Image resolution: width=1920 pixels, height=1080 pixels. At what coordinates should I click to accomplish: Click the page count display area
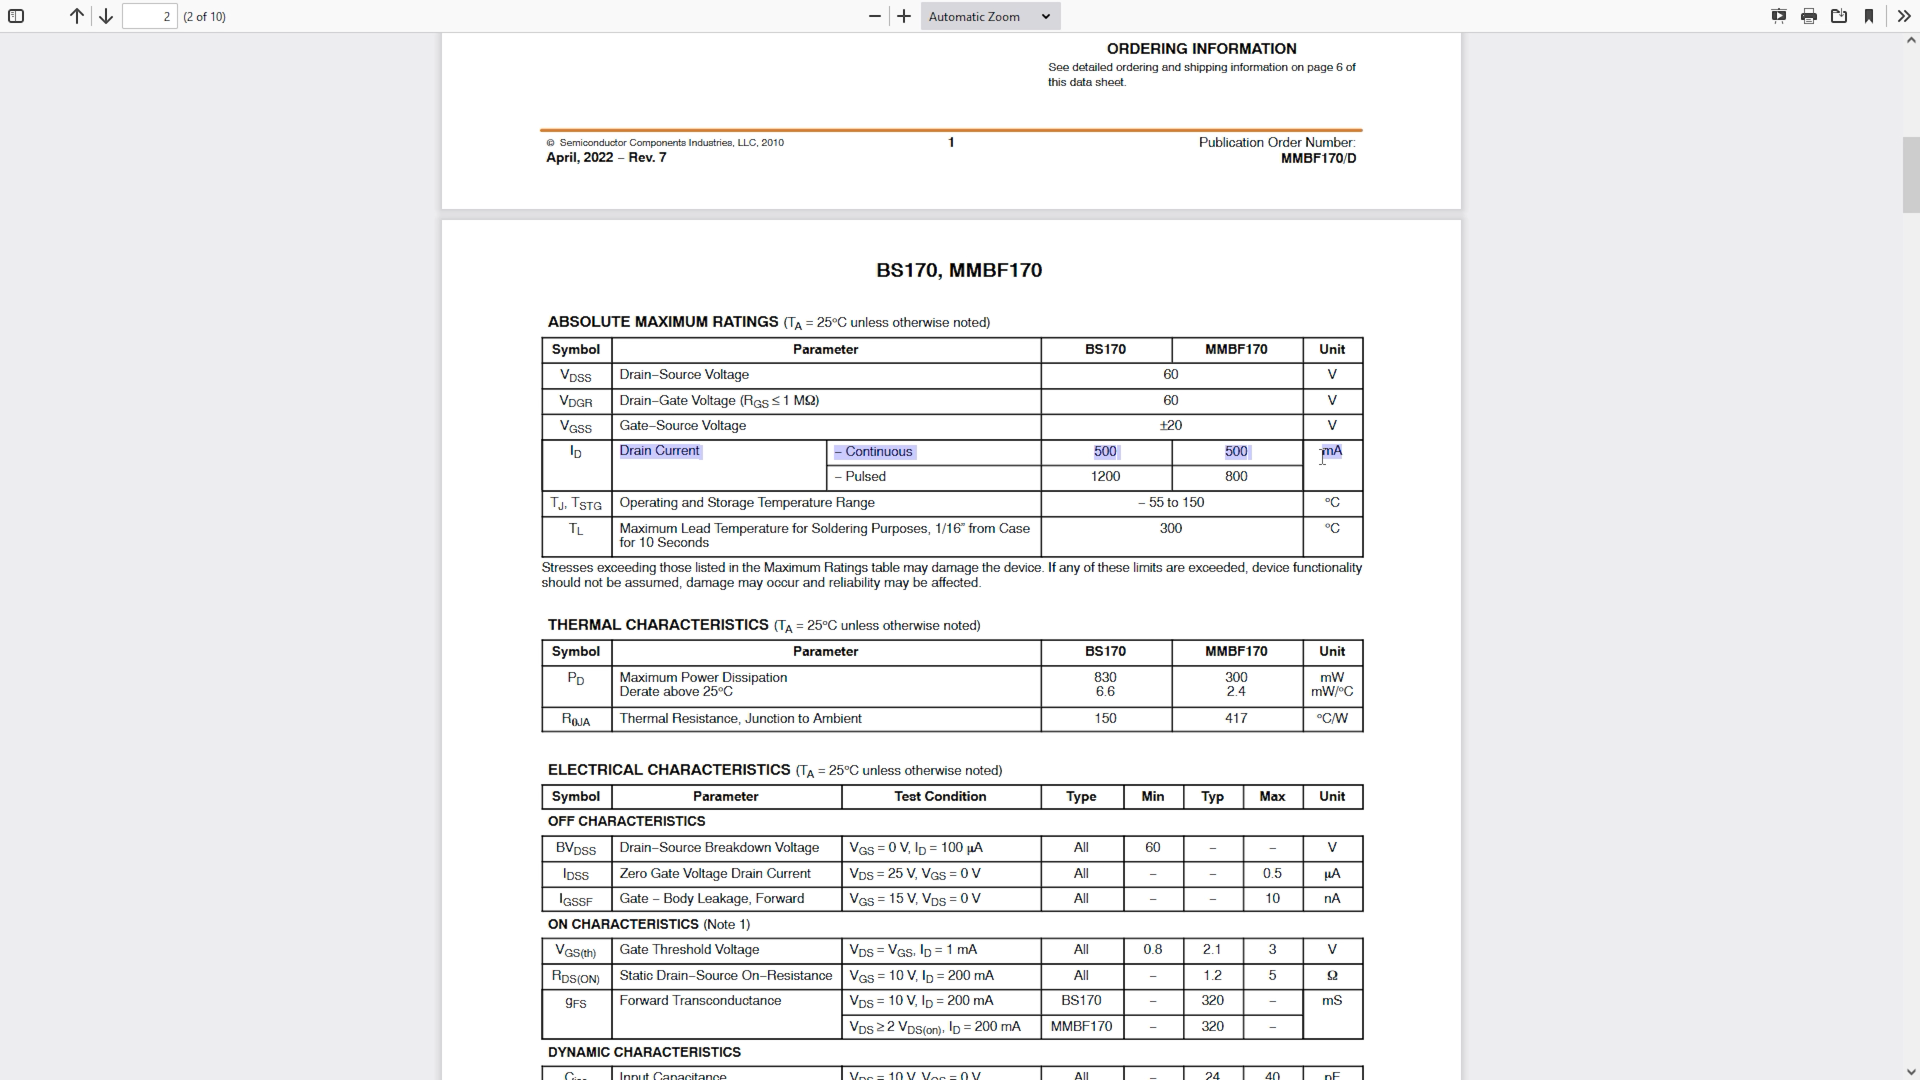pyautogui.click(x=204, y=16)
